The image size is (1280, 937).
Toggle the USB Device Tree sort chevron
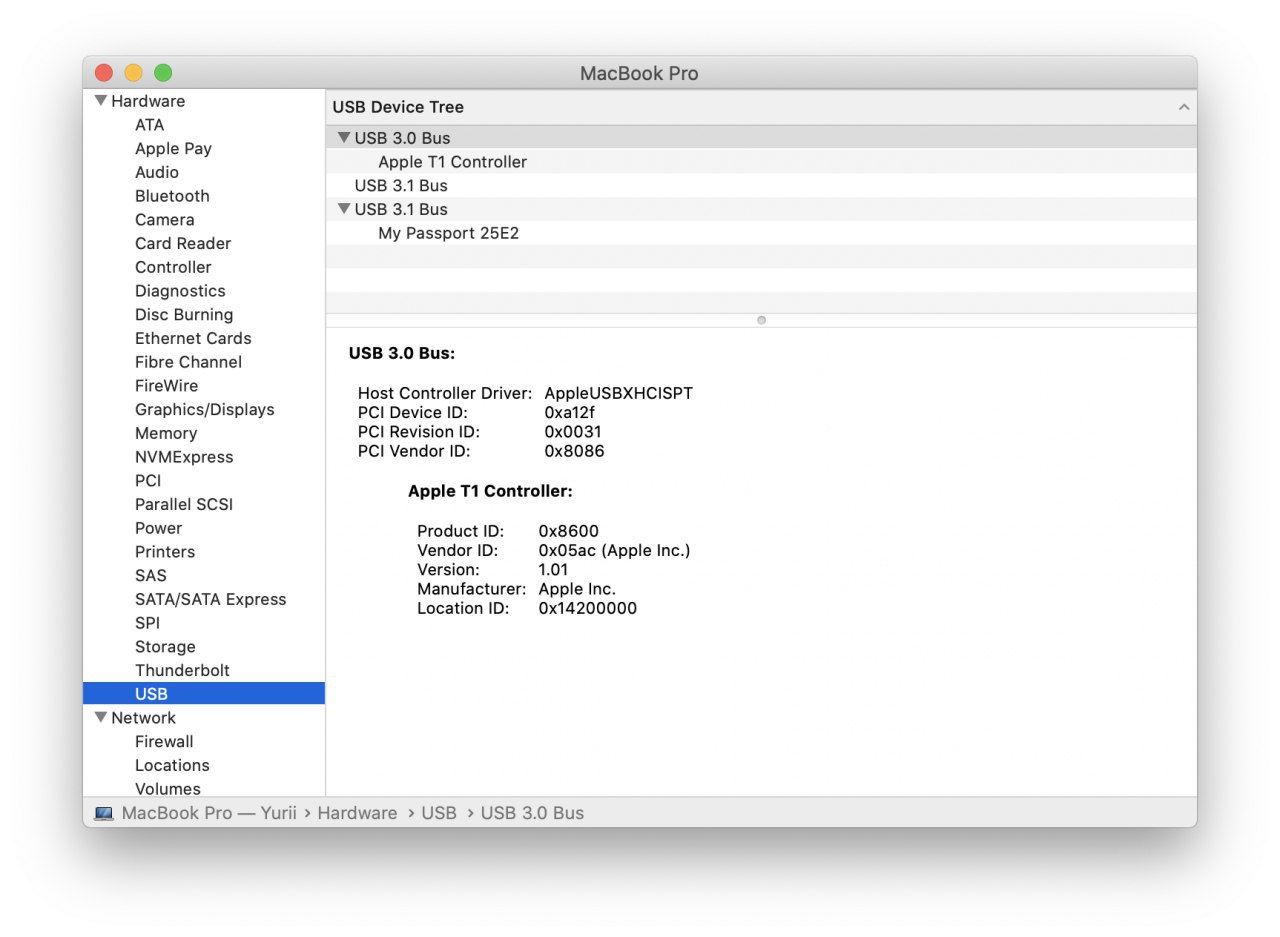[1184, 107]
